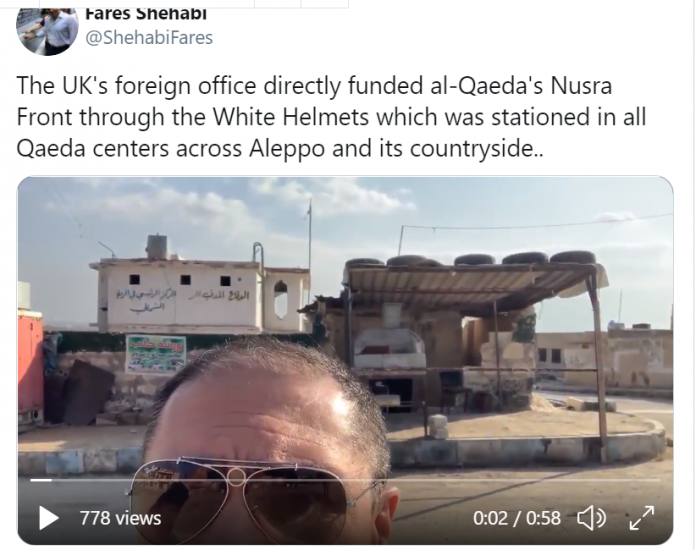Click the video progress bar midpoint
Screen dimensions: 696x550
[345, 480]
